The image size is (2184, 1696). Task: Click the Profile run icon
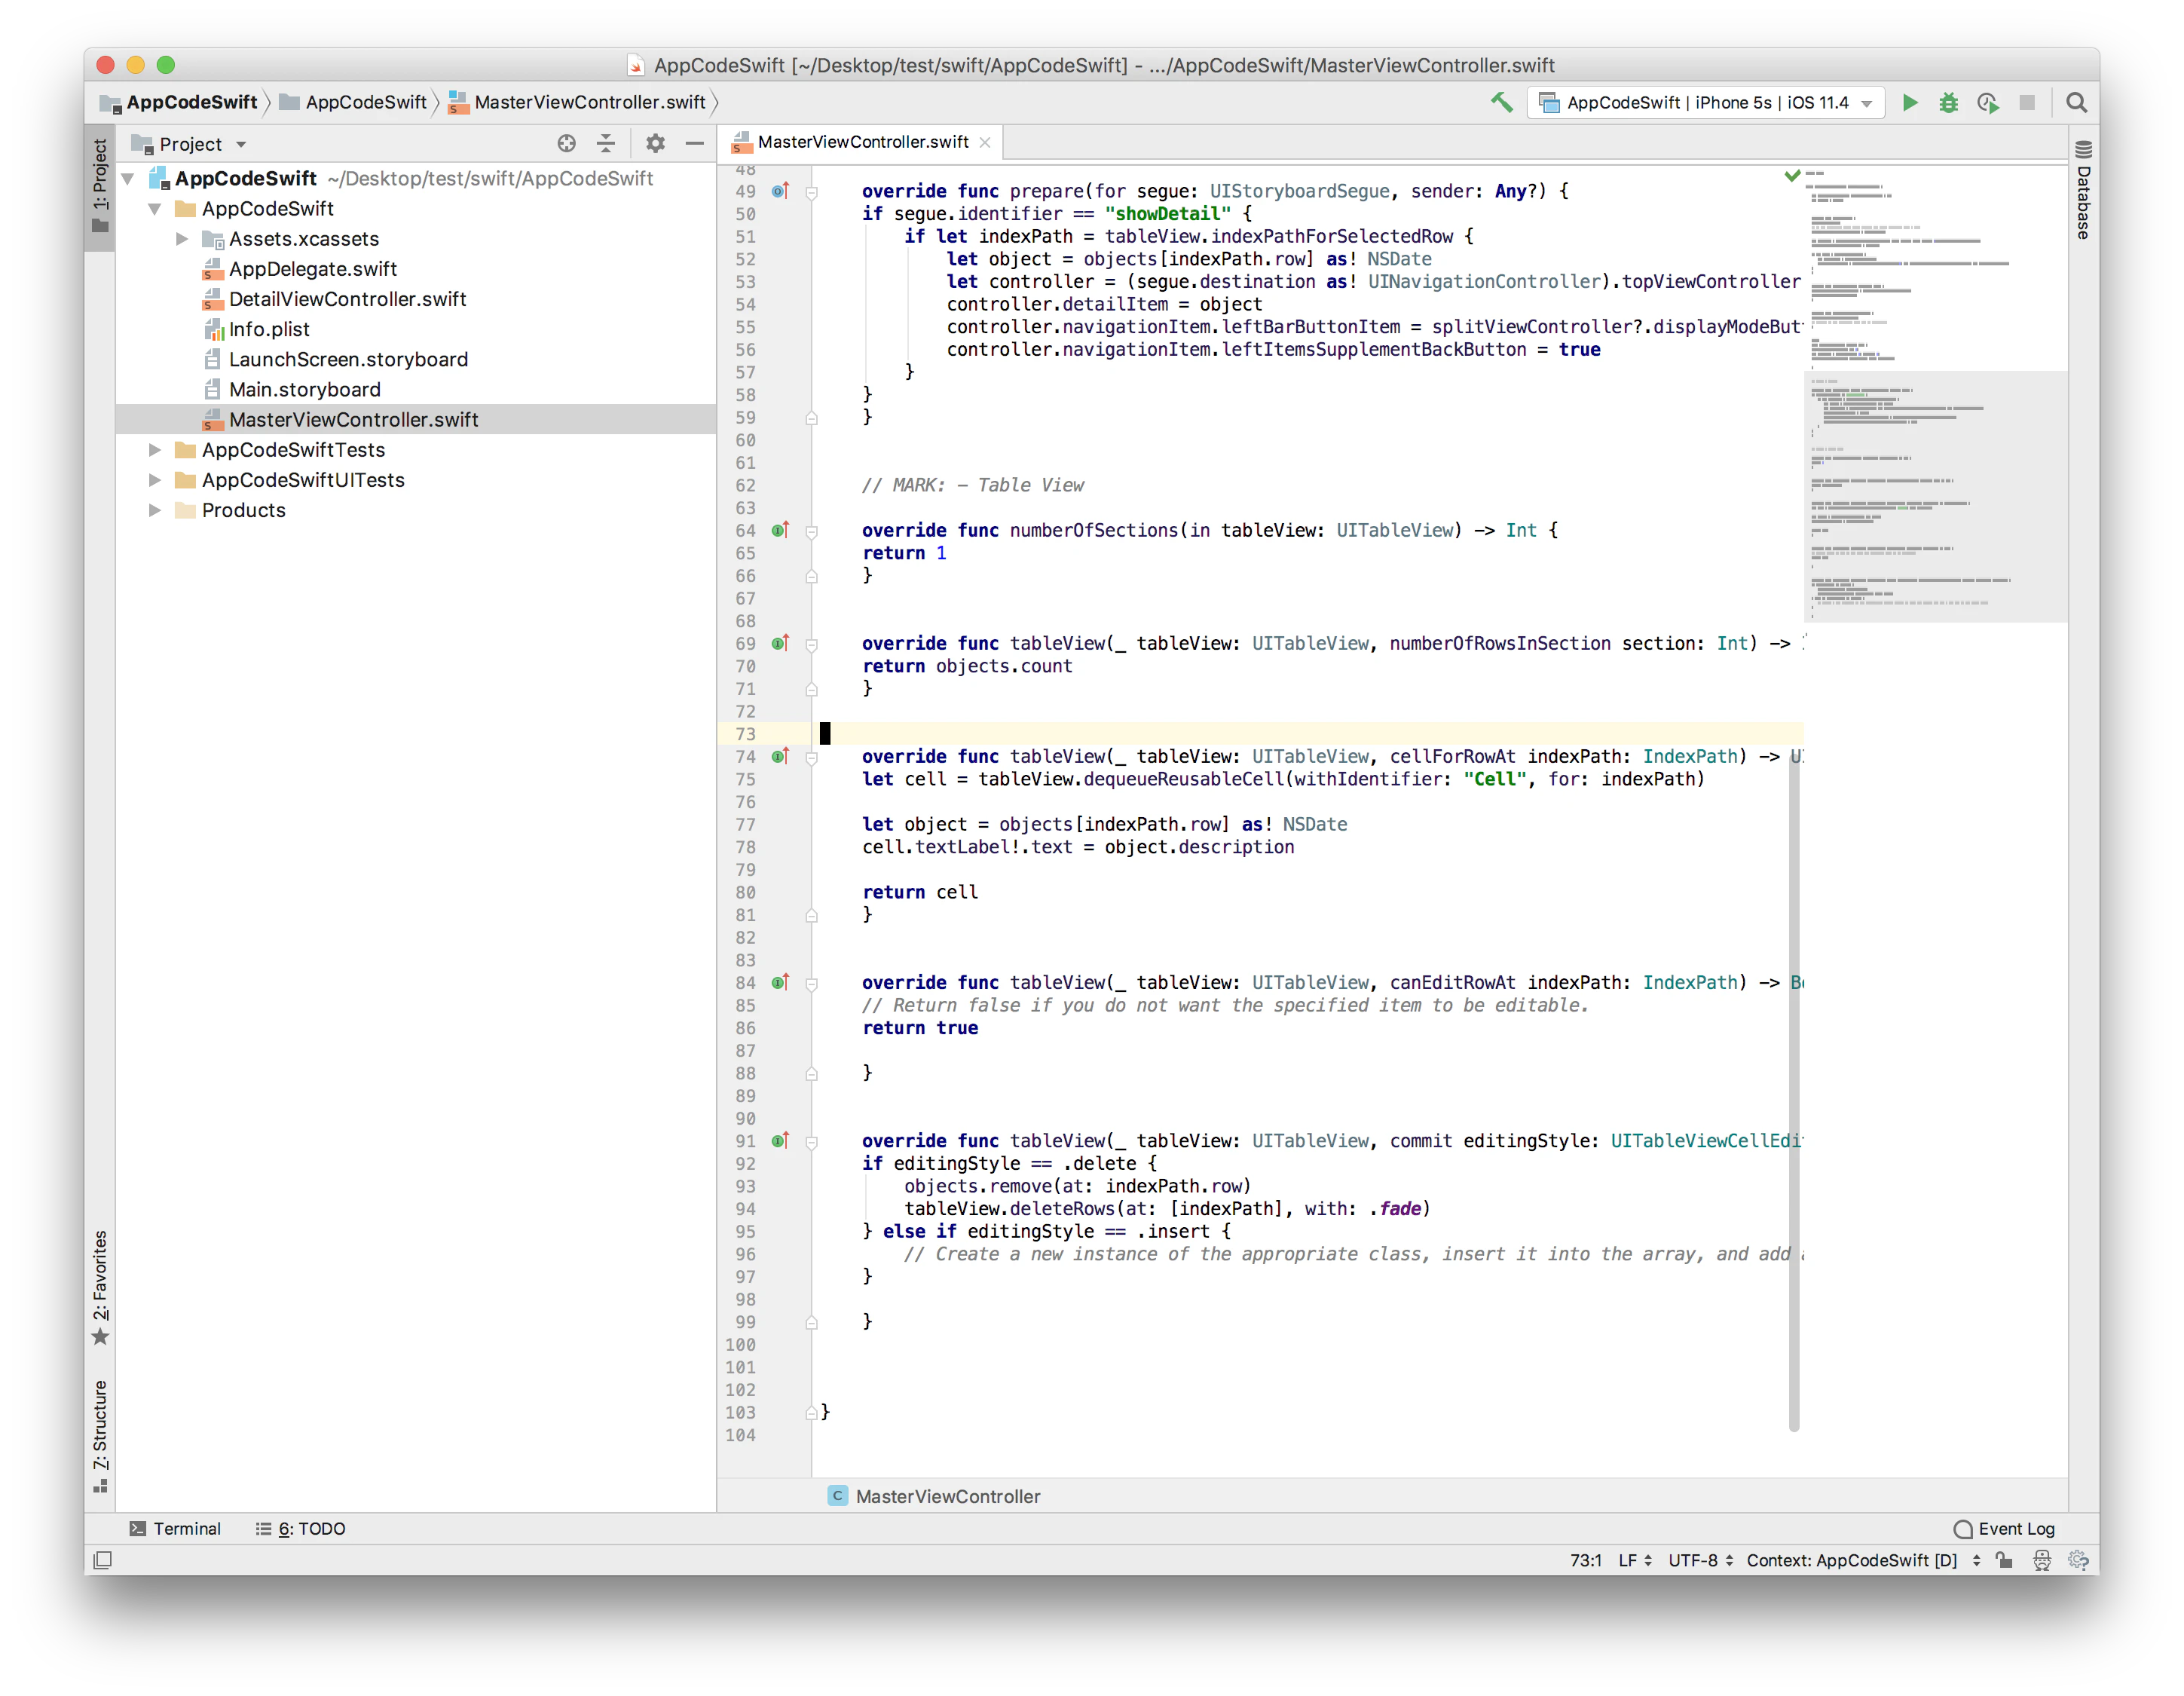pyautogui.click(x=1987, y=102)
